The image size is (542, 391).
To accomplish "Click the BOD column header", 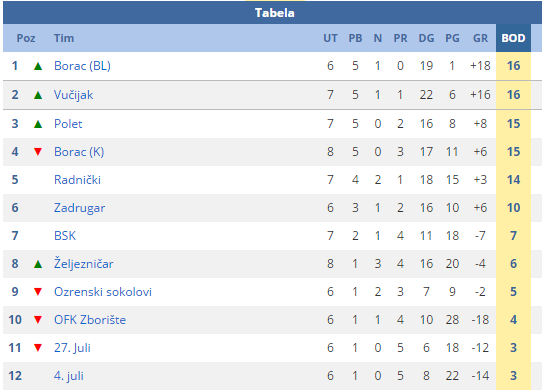I will [x=513, y=38].
